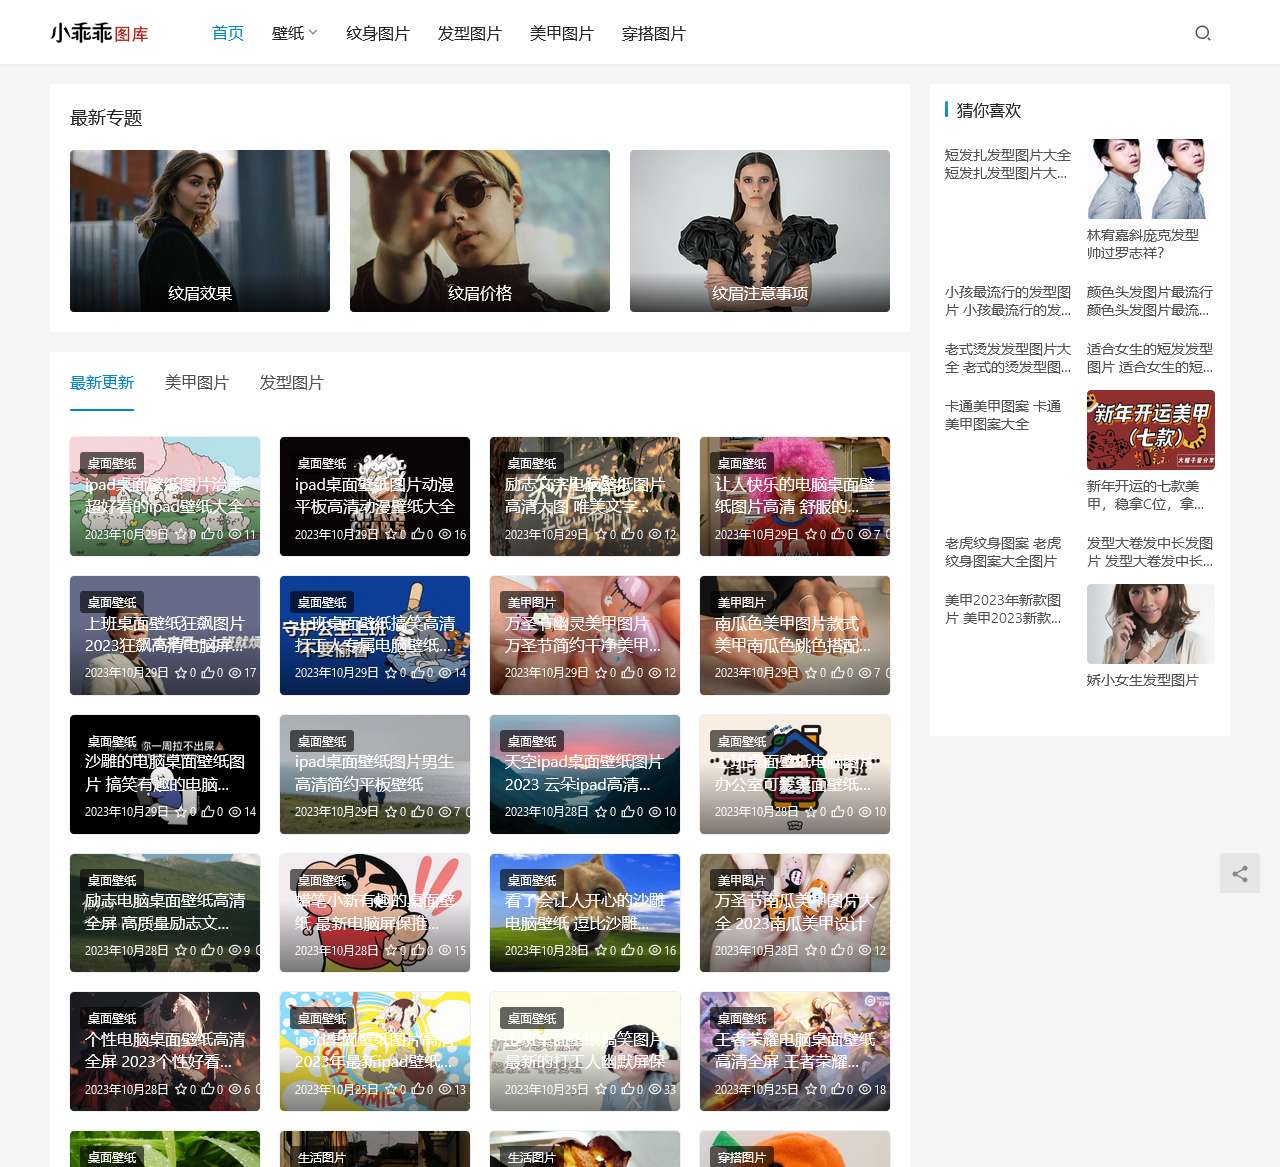1280x1167 pixels.
Task: Click eye icon on 万圣节南瓜美甲图片 card
Action: point(864,952)
